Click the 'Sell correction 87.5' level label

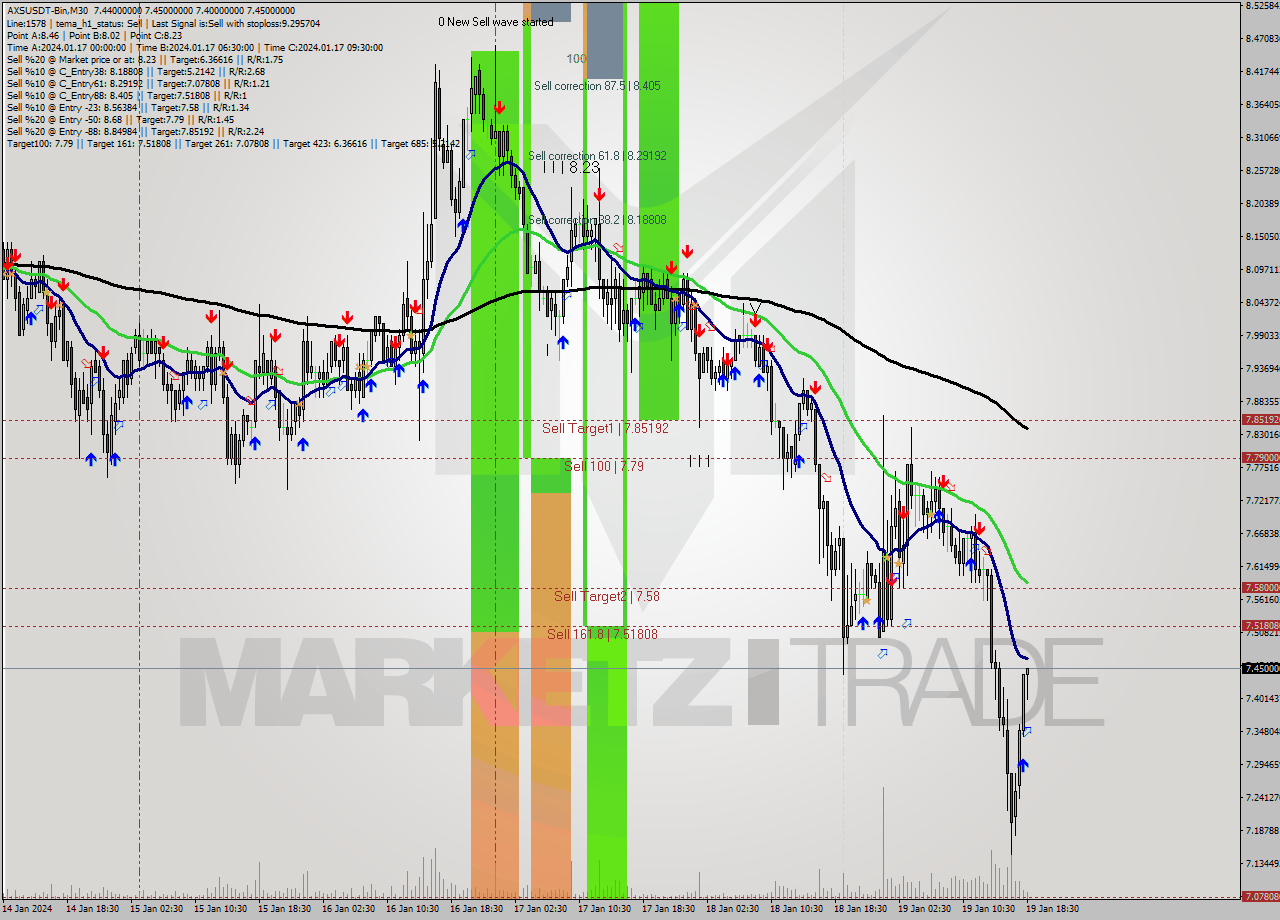[598, 86]
